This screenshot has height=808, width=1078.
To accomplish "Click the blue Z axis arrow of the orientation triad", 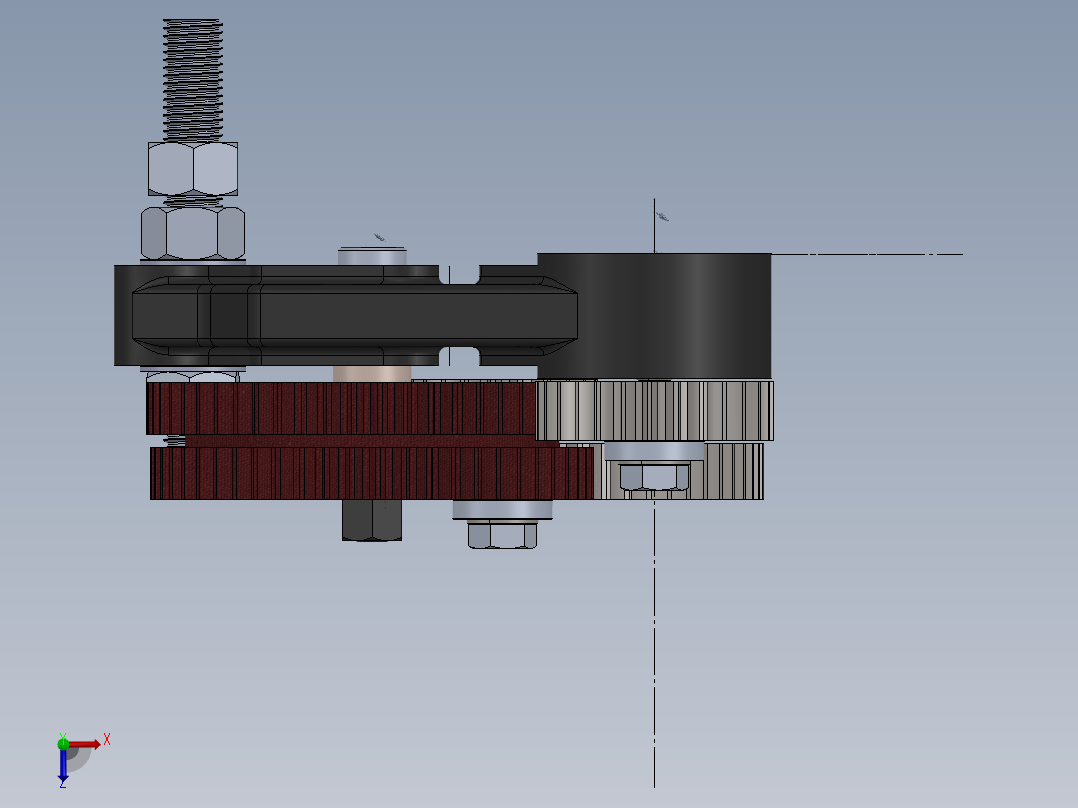I will click(x=63, y=764).
